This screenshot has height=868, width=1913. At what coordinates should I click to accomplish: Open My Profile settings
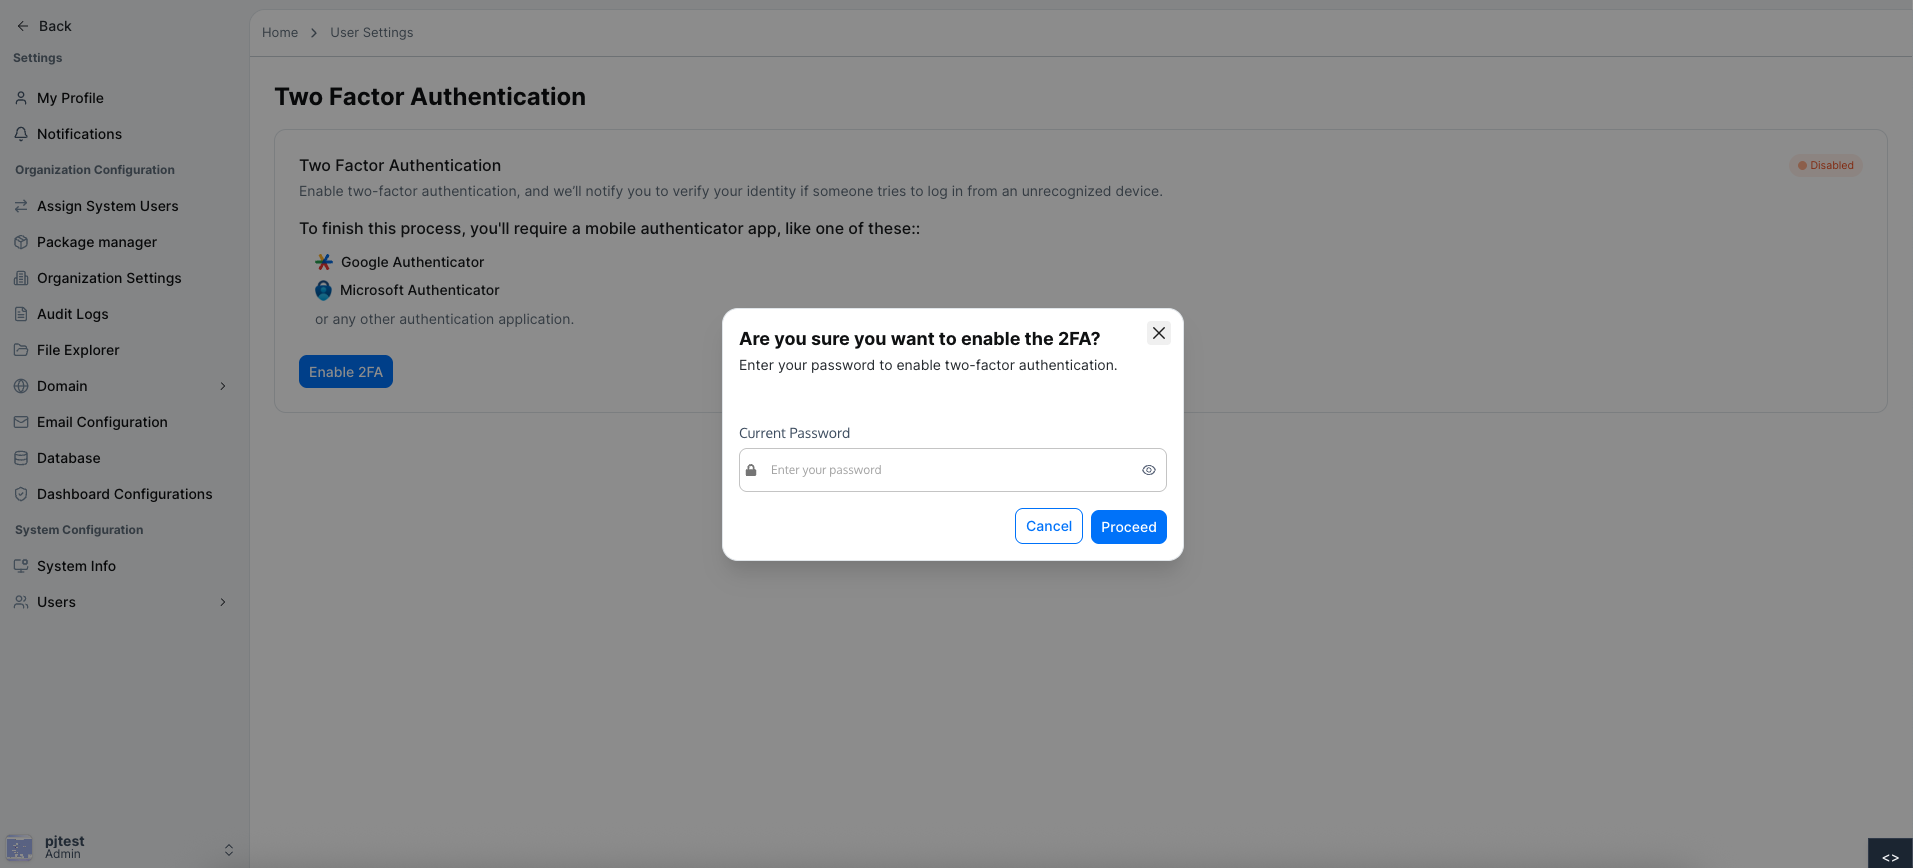click(x=70, y=98)
